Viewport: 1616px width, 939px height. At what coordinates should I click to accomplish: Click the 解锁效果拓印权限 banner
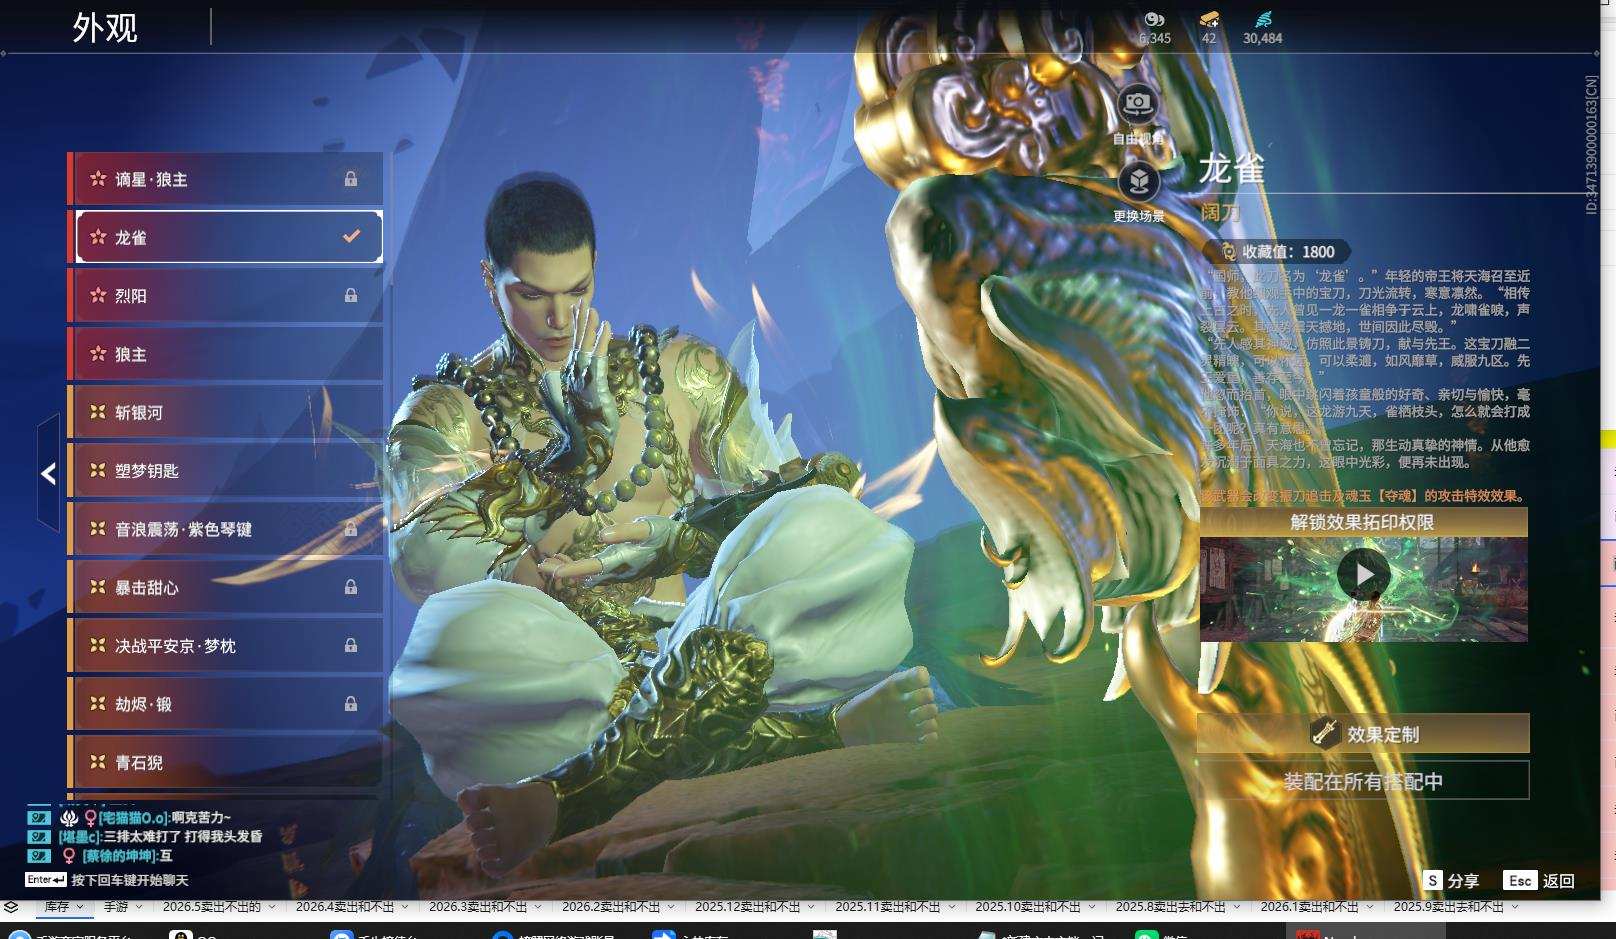coord(1363,522)
